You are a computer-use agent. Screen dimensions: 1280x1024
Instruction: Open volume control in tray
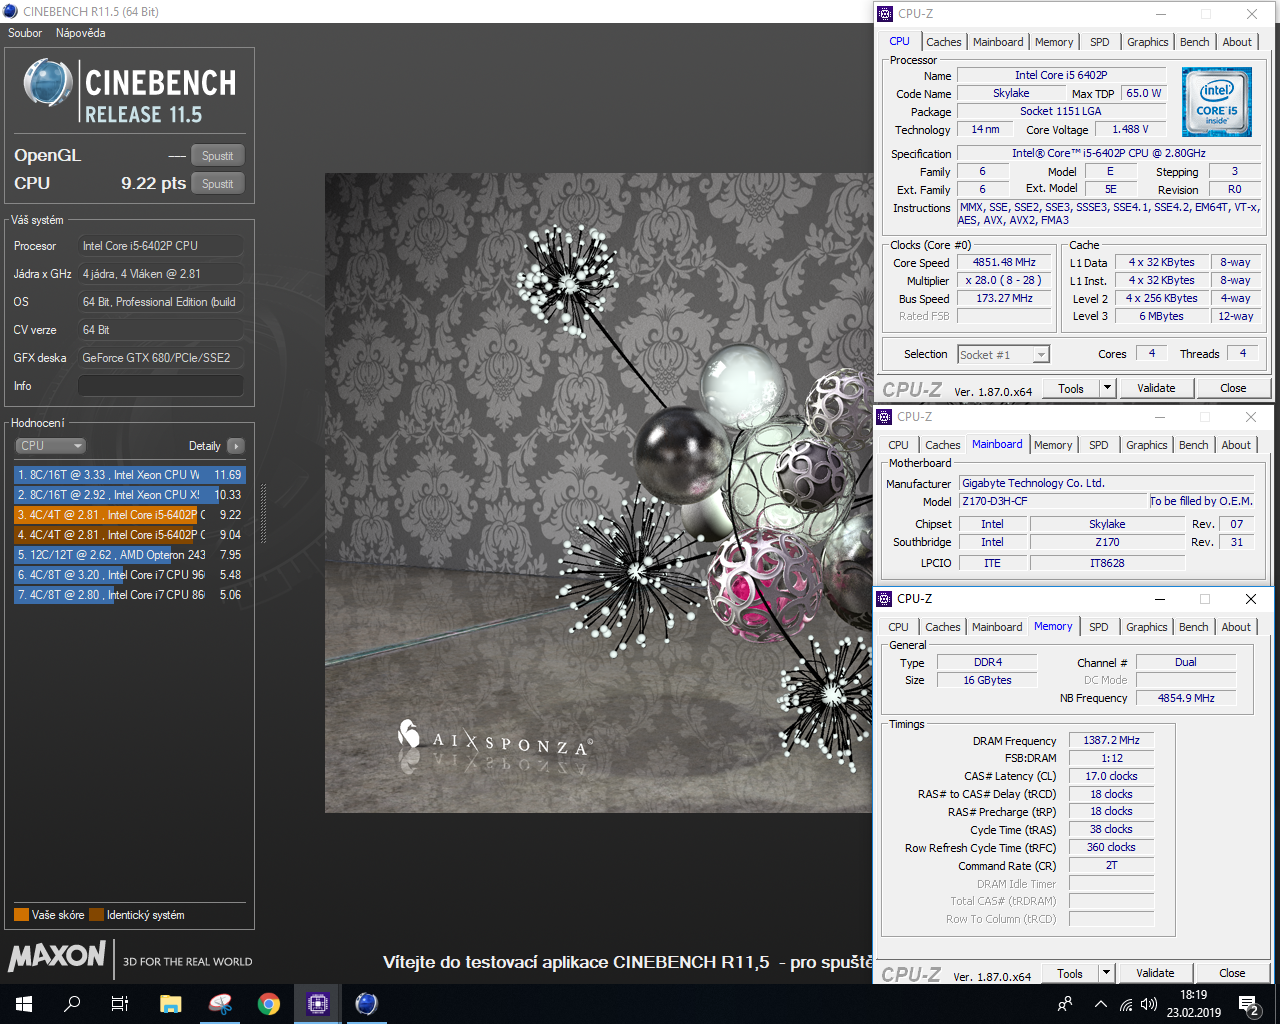(1149, 1004)
